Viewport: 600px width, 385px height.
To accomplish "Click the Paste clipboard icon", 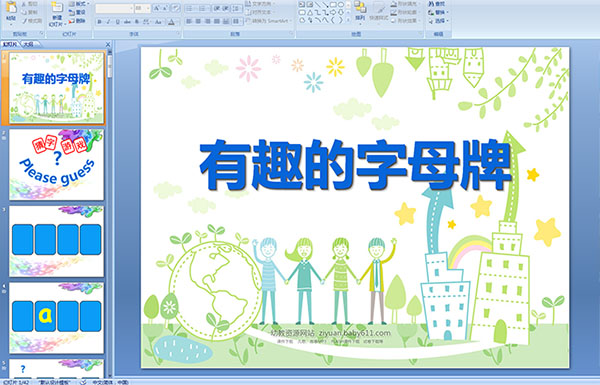I will coord(11,8).
